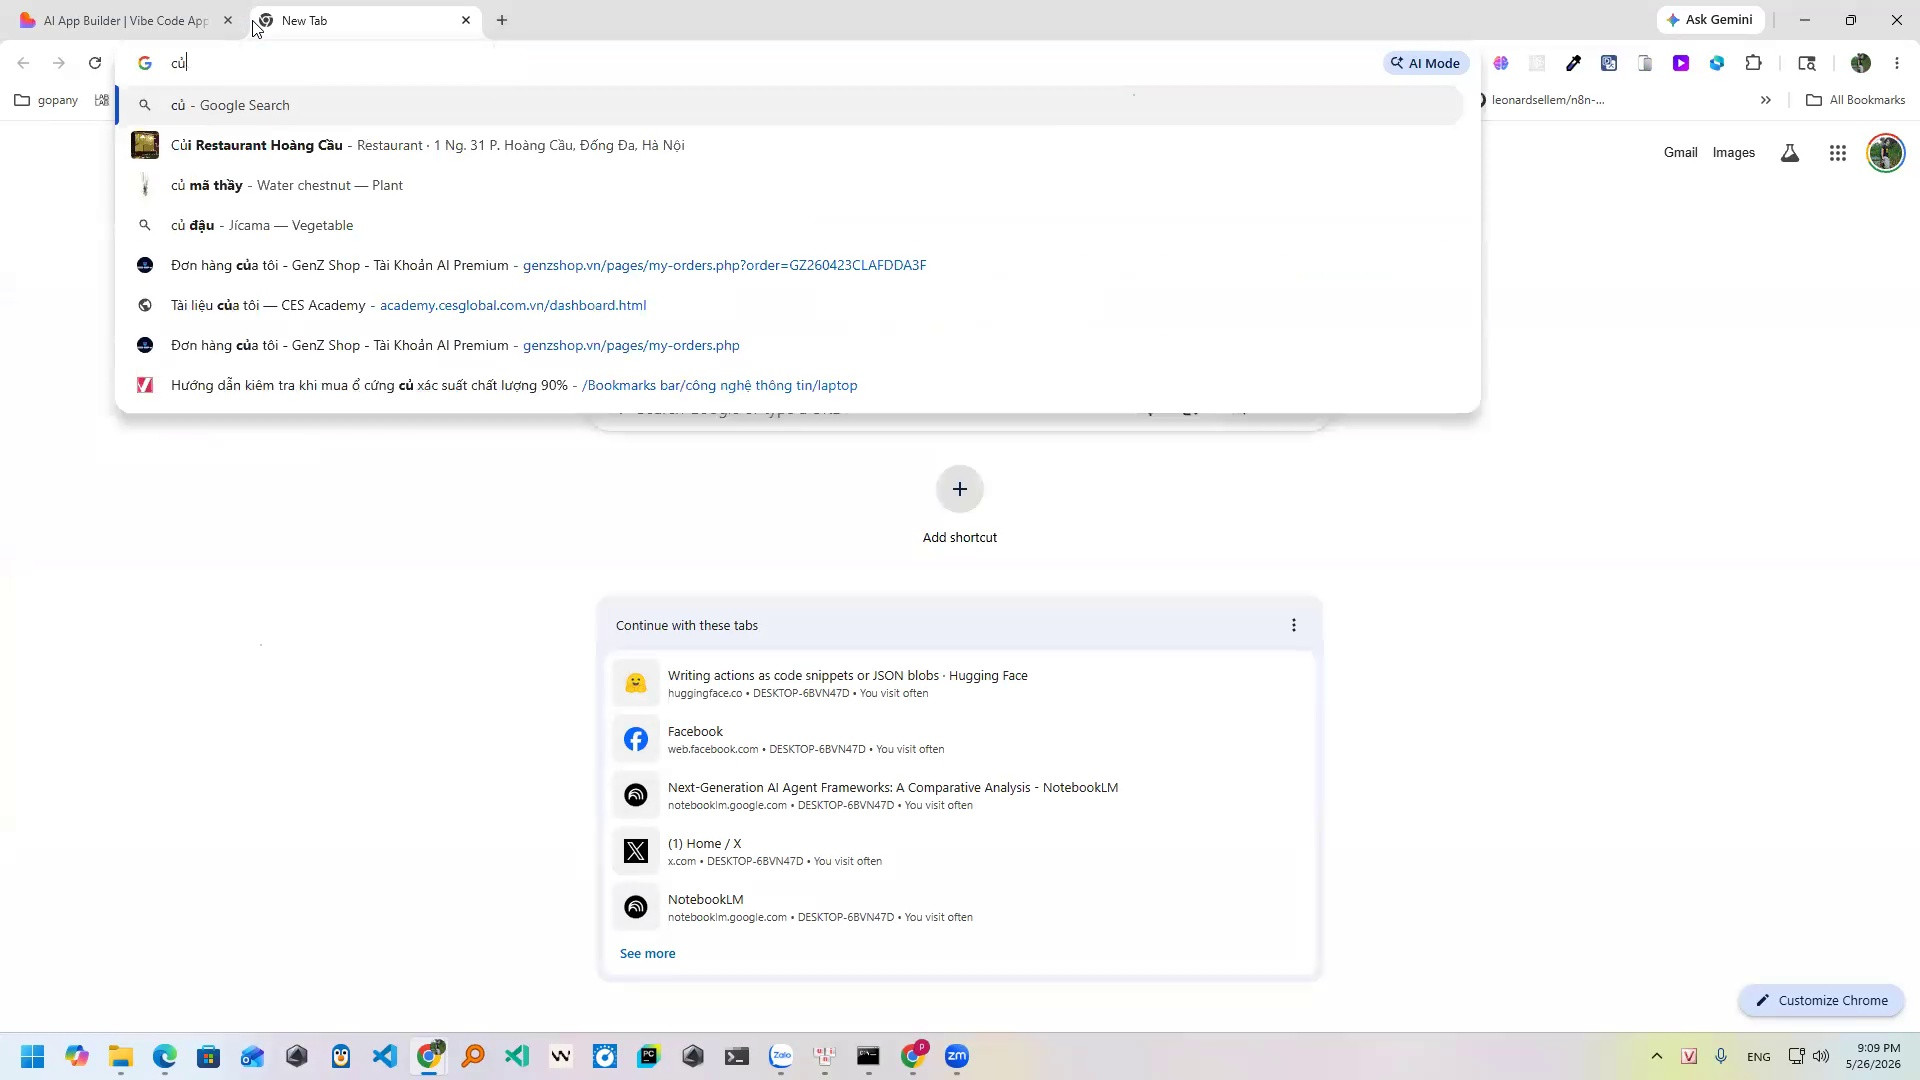
Task: Open the Next-Generation AI Agent Frameworks tab suggestion
Action: point(960,795)
